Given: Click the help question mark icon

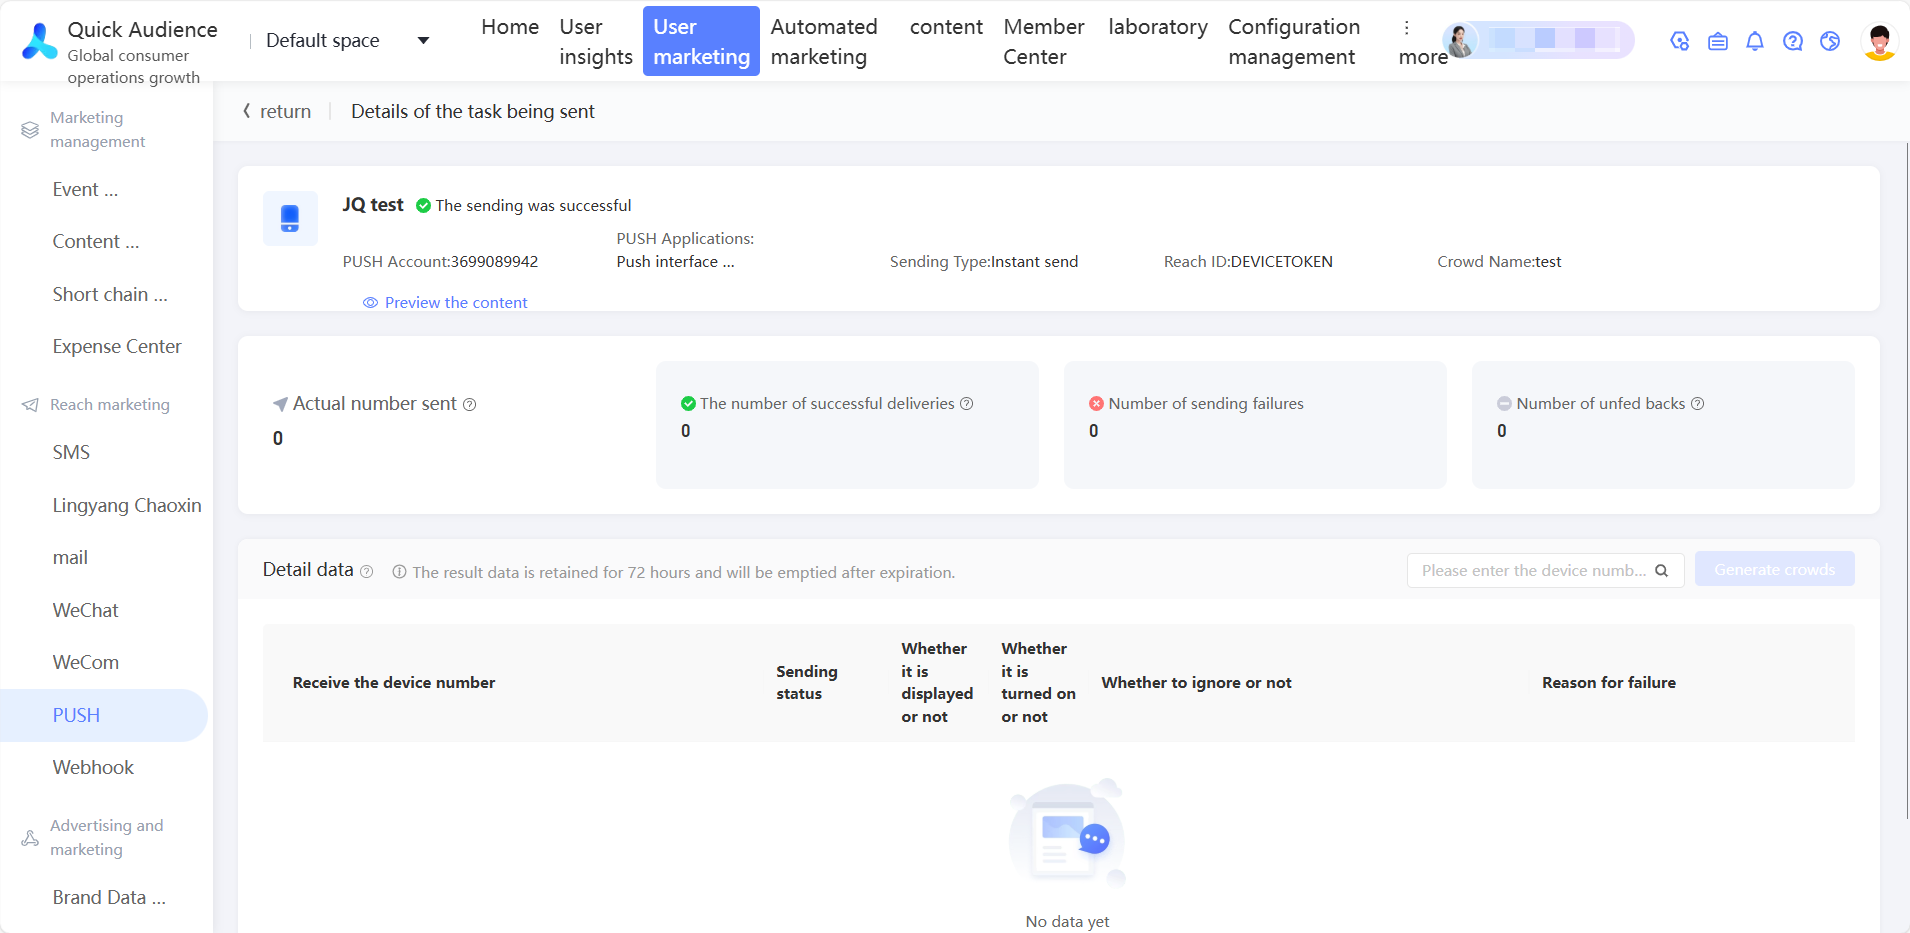Looking at the screenshot, I should tap(1793, 41).
